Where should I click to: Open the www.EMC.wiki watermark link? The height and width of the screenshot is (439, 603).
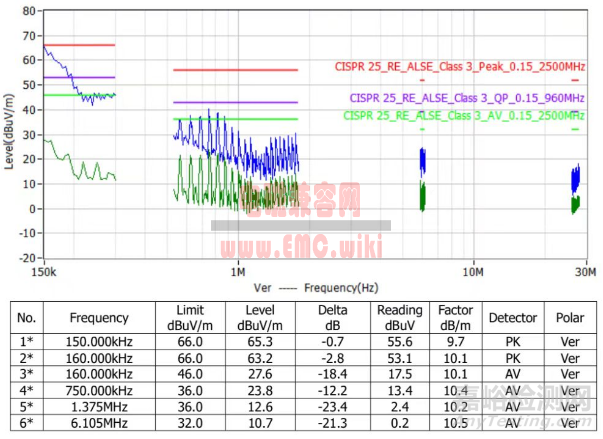coord(287,240)
